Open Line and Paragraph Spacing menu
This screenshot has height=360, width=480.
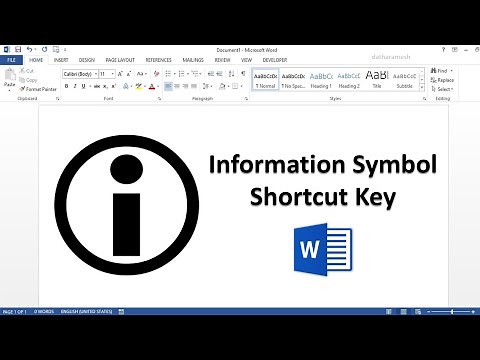tap(207, 86)
